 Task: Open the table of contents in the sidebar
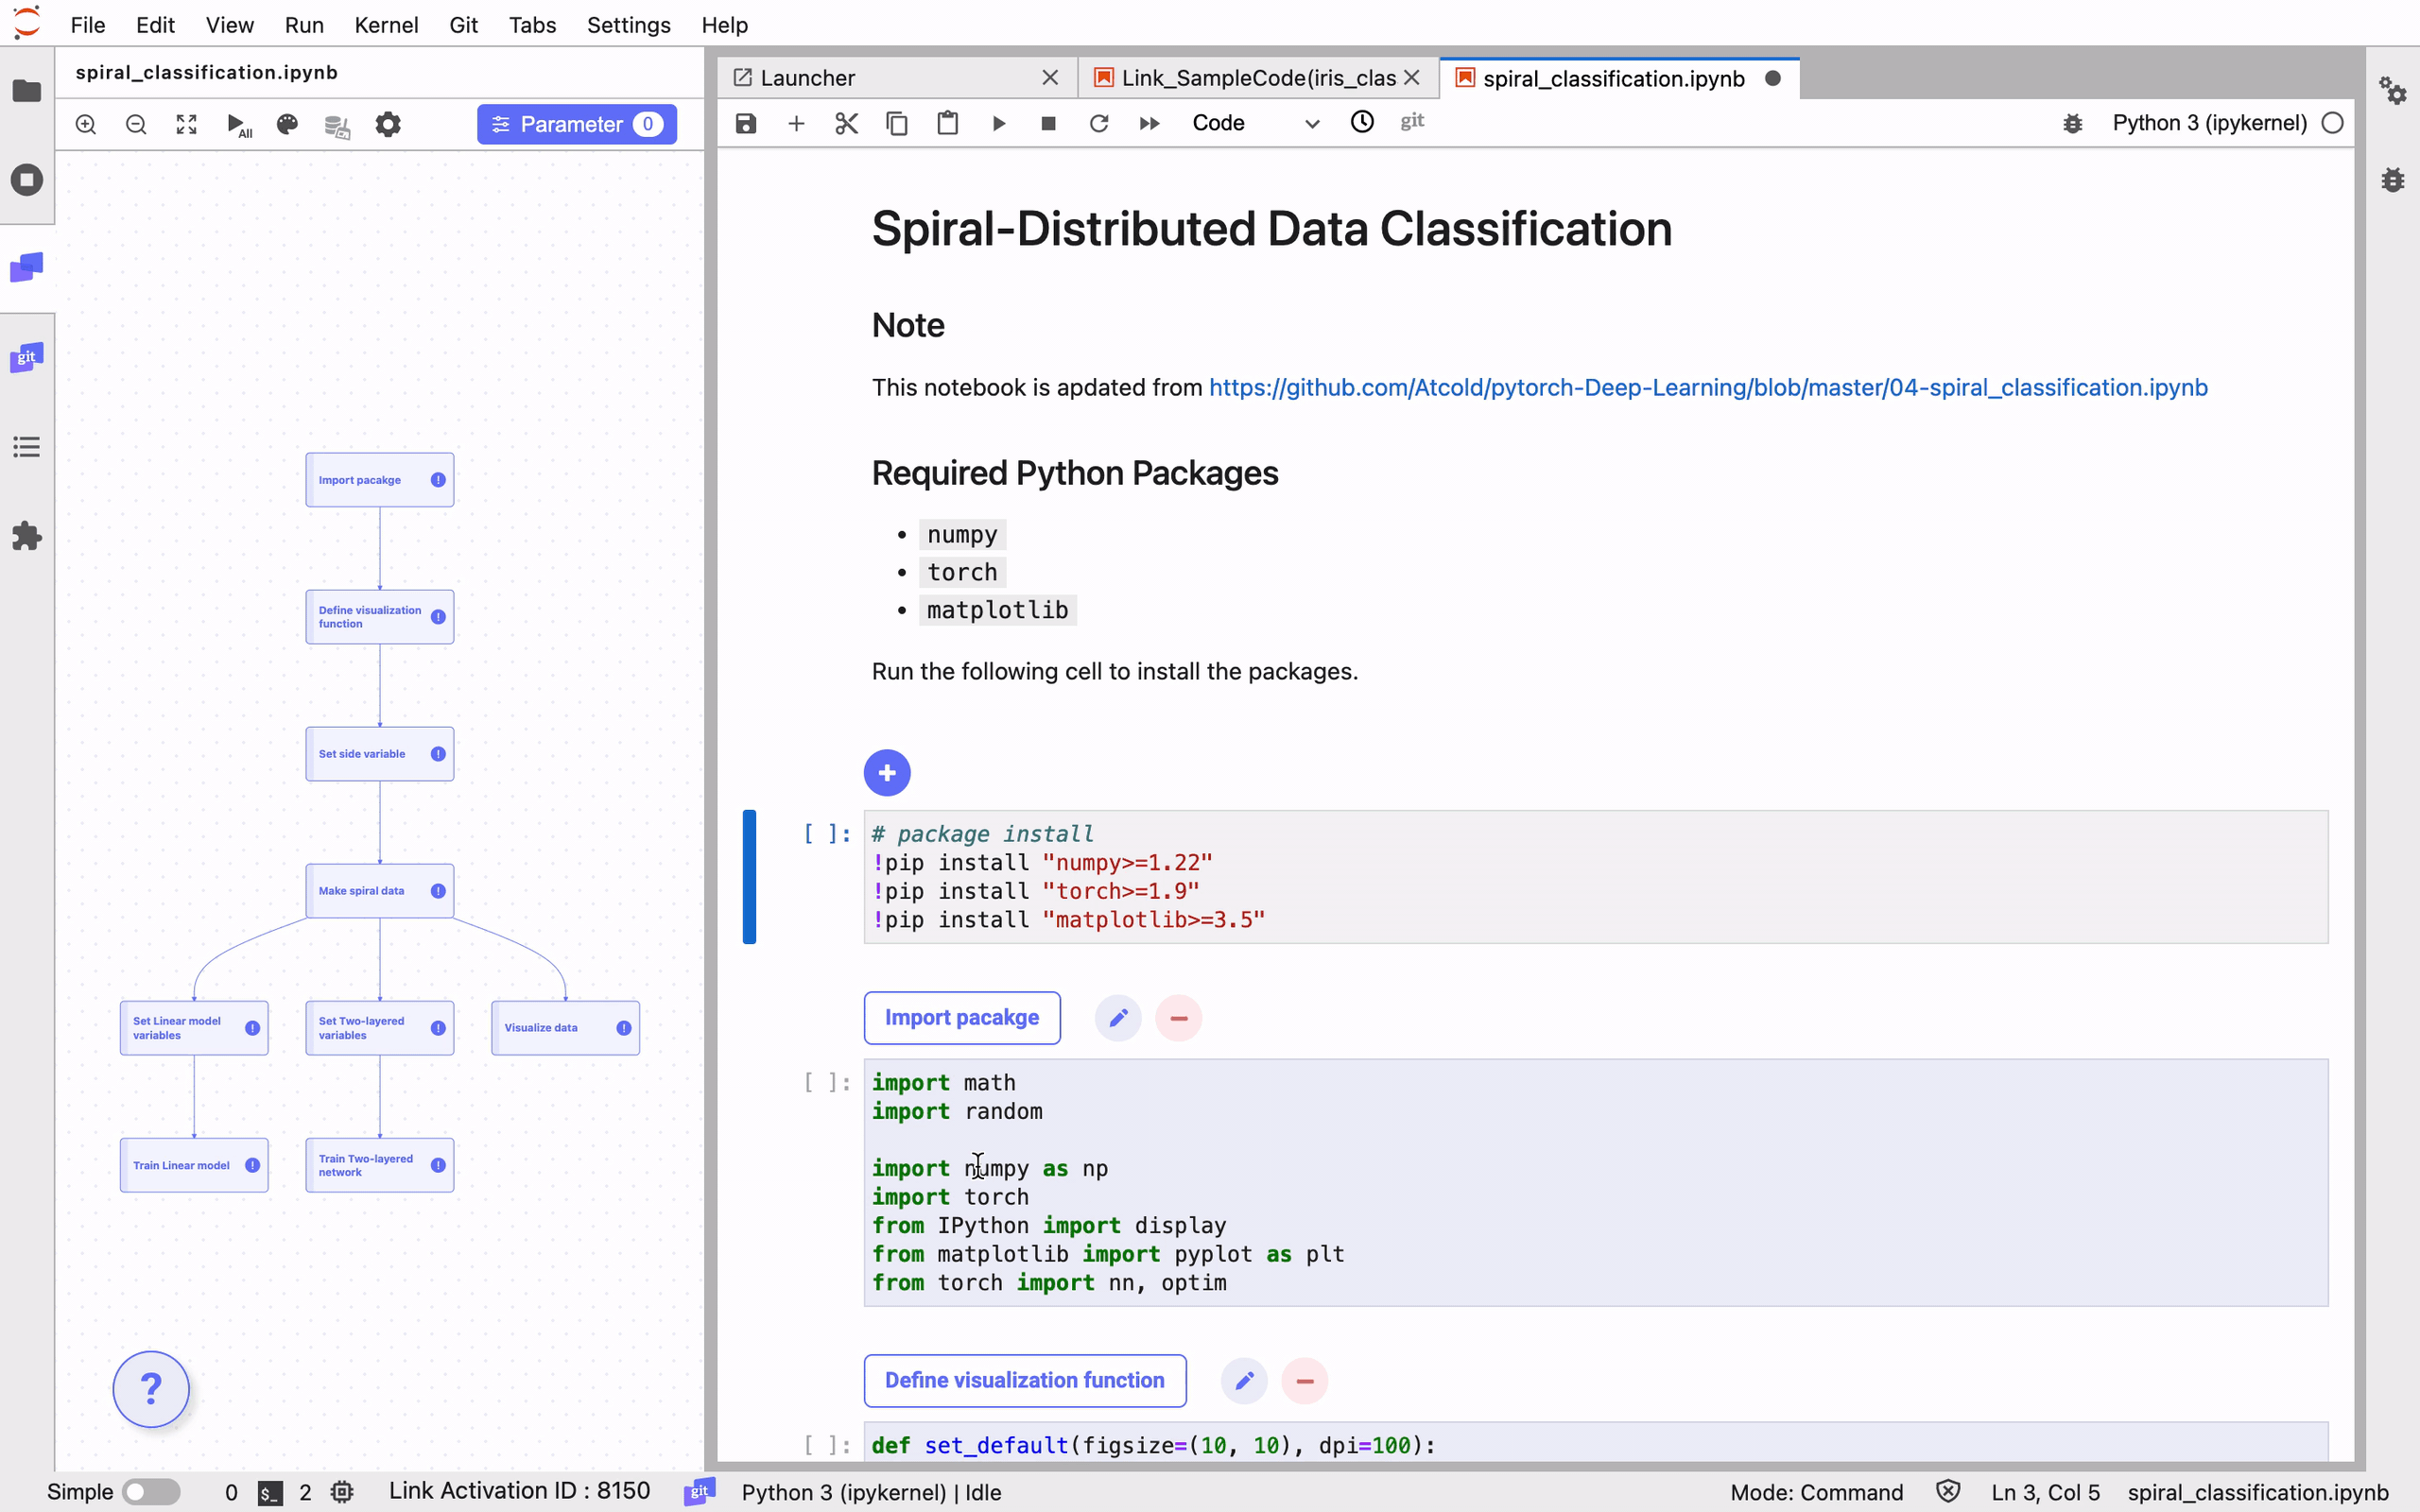click(27, 447)
